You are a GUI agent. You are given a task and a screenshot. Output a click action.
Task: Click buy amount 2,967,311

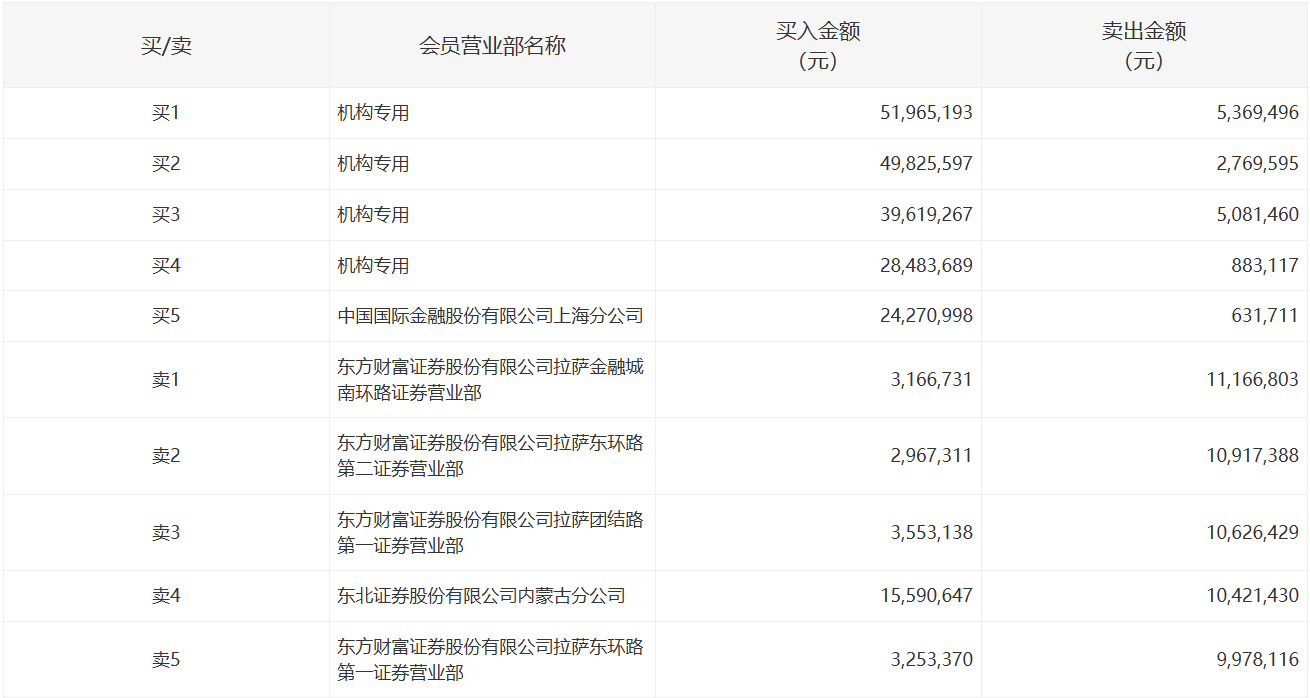(x=932, y=456)
